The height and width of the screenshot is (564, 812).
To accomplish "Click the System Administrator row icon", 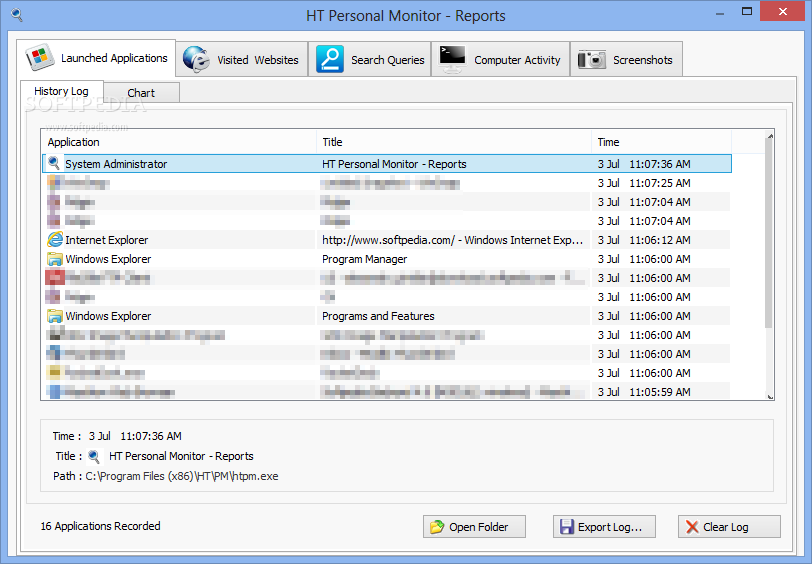I will [54, 163].
